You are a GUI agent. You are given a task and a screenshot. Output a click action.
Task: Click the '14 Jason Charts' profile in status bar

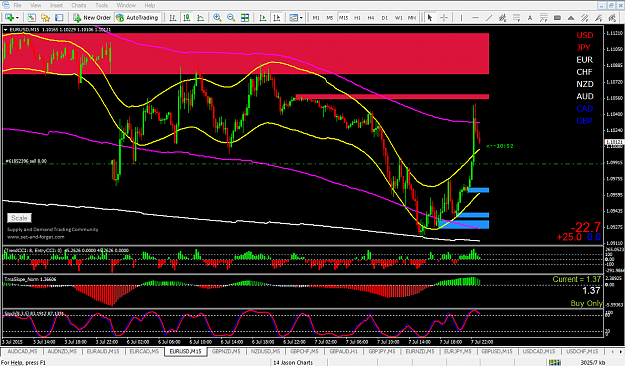(293, 362)
